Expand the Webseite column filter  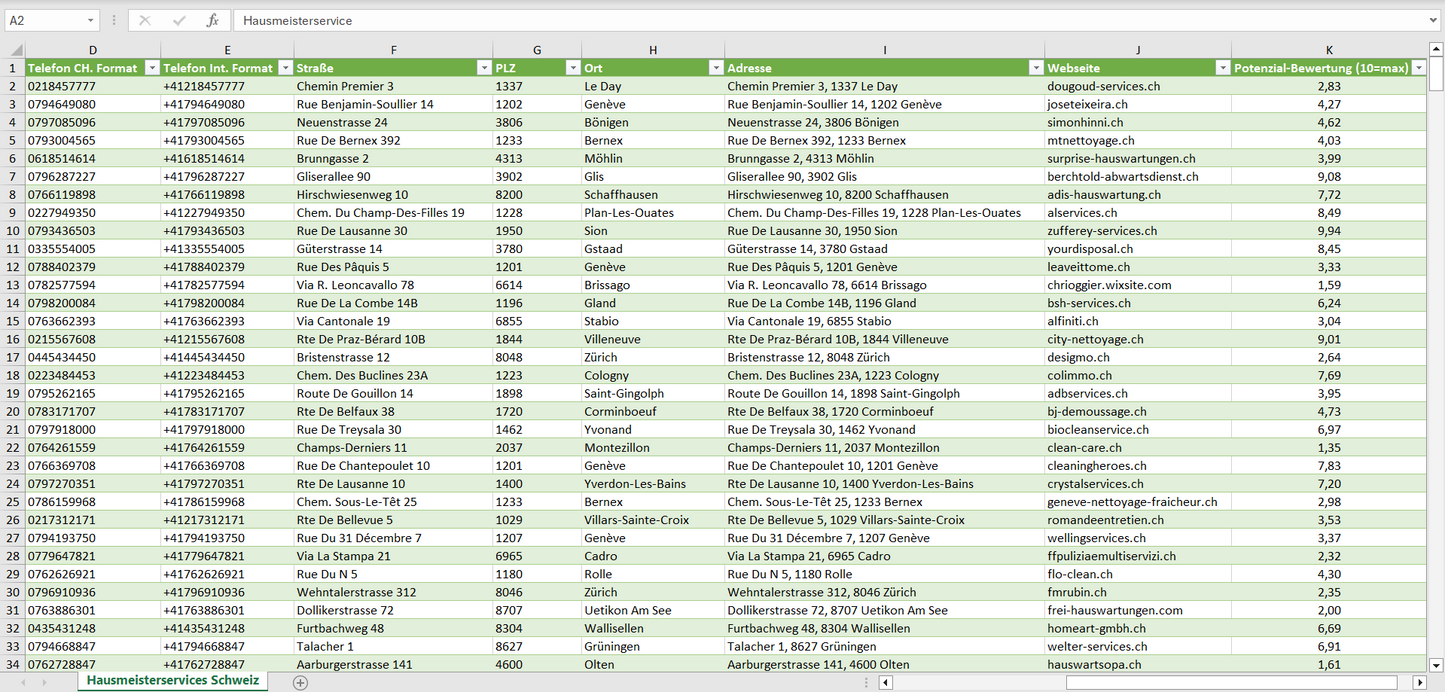pyautogui.click(x=1222, y=68)
